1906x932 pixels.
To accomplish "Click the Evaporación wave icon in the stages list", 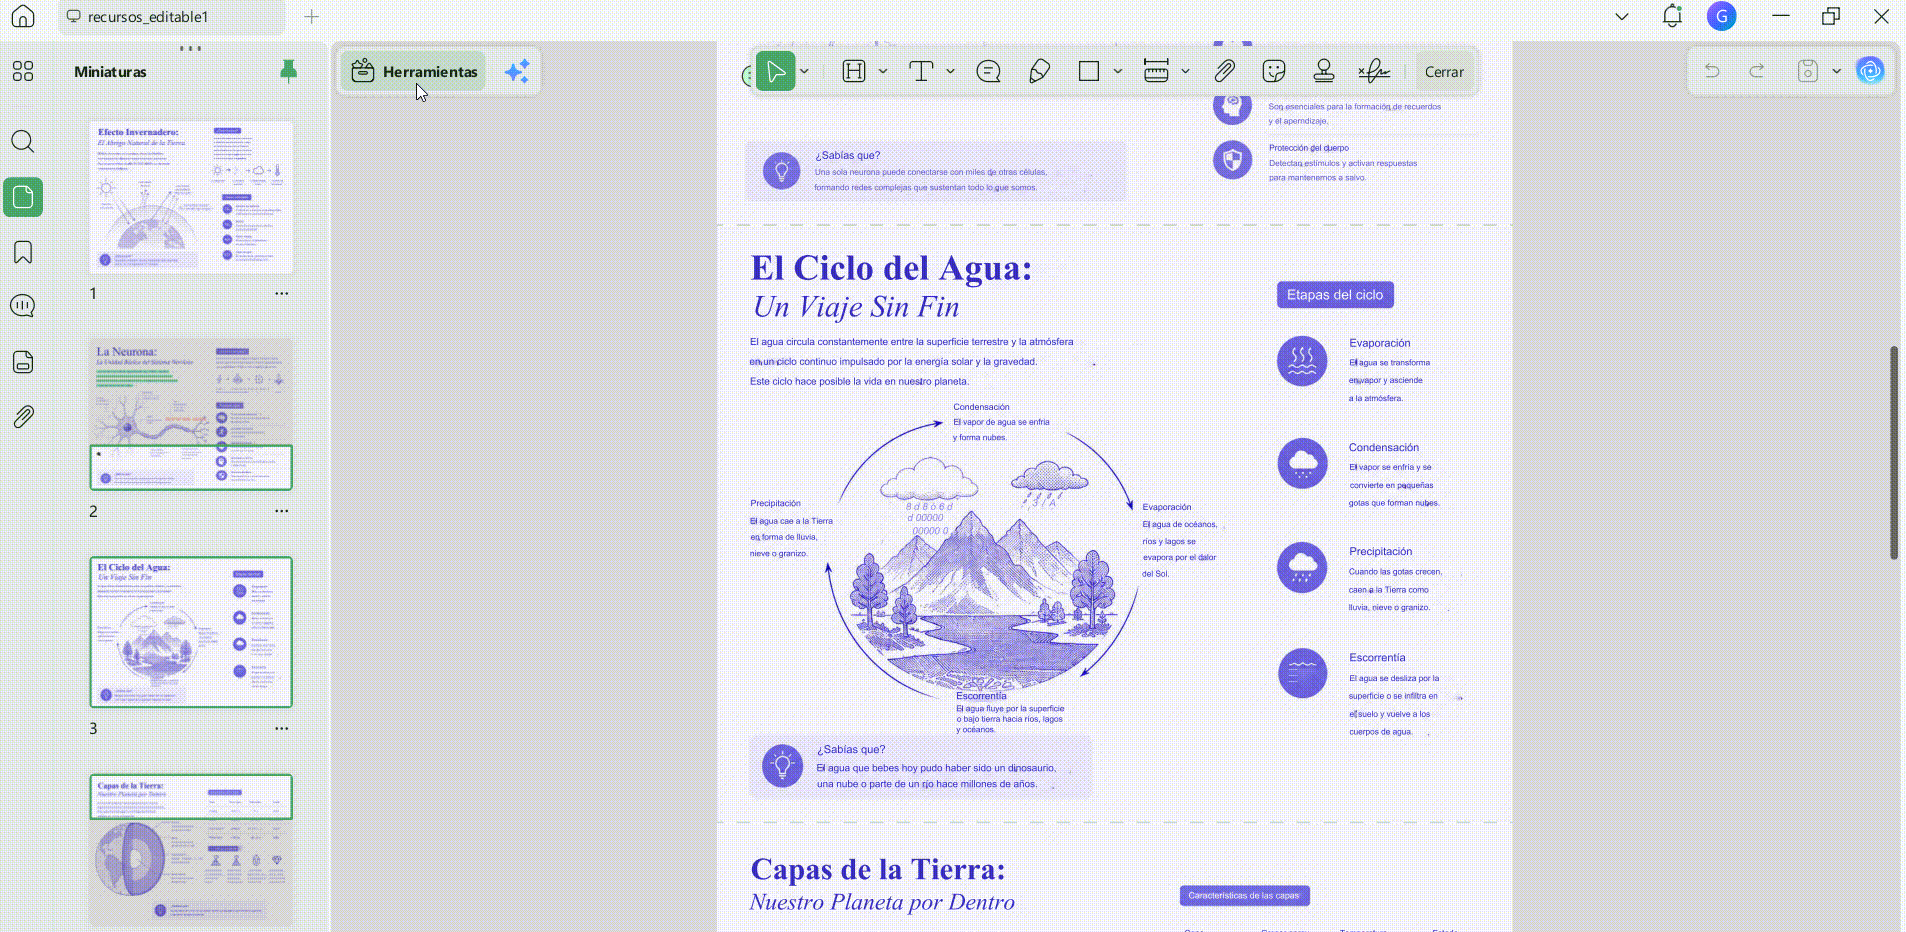I will [x=1302, y=361].
